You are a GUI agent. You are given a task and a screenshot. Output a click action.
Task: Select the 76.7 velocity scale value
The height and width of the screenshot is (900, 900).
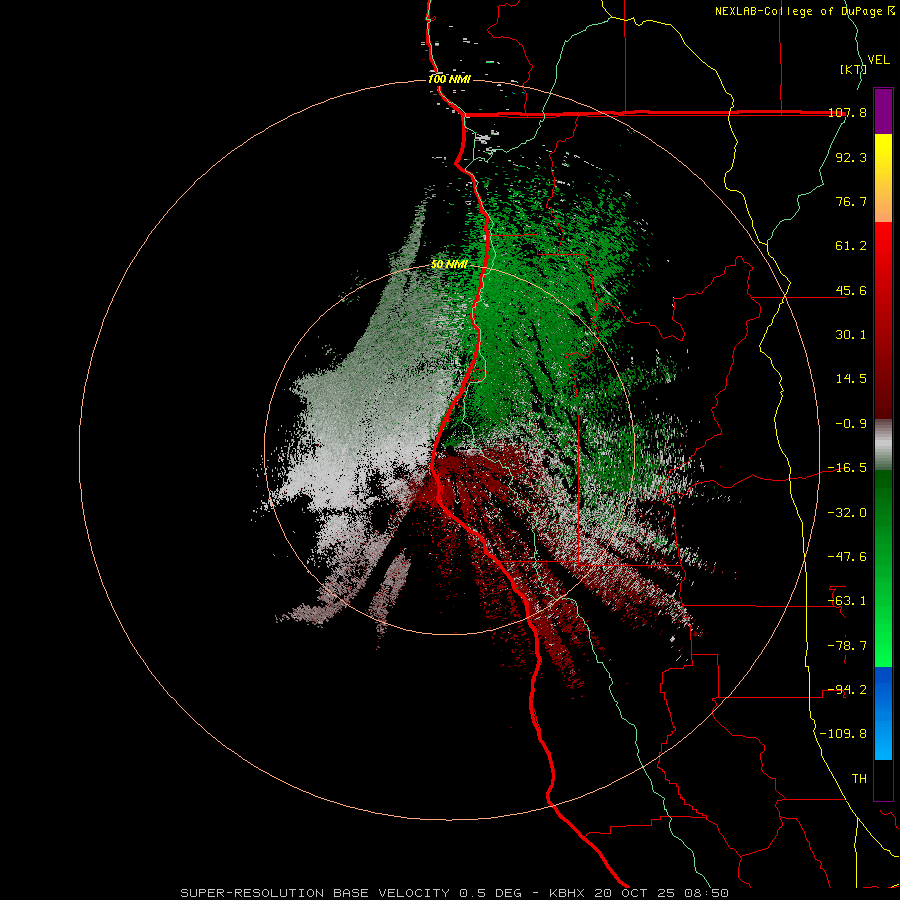click(x=851, y=201)
